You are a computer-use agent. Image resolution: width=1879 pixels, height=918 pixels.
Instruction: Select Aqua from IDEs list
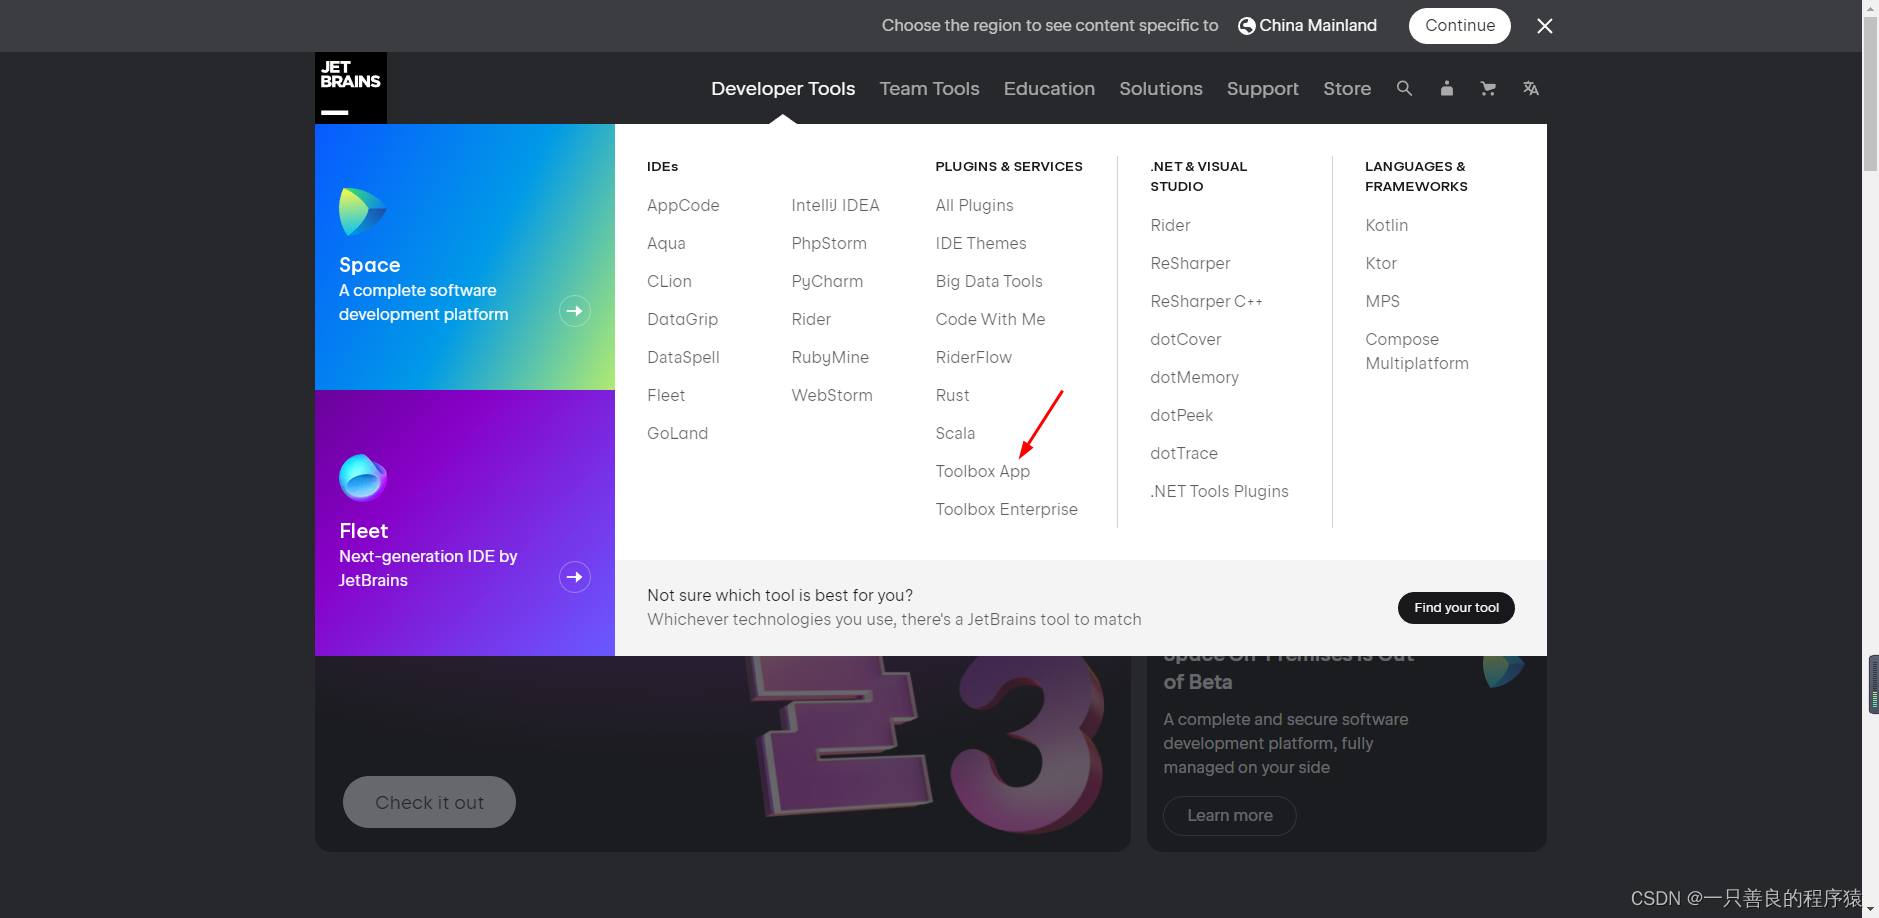pyautogui.click(x=666, y=243)
